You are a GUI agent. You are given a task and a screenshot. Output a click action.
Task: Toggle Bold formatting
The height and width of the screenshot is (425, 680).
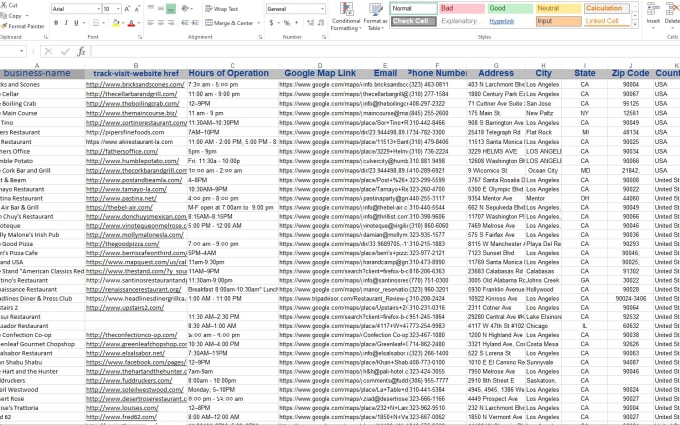56,23
